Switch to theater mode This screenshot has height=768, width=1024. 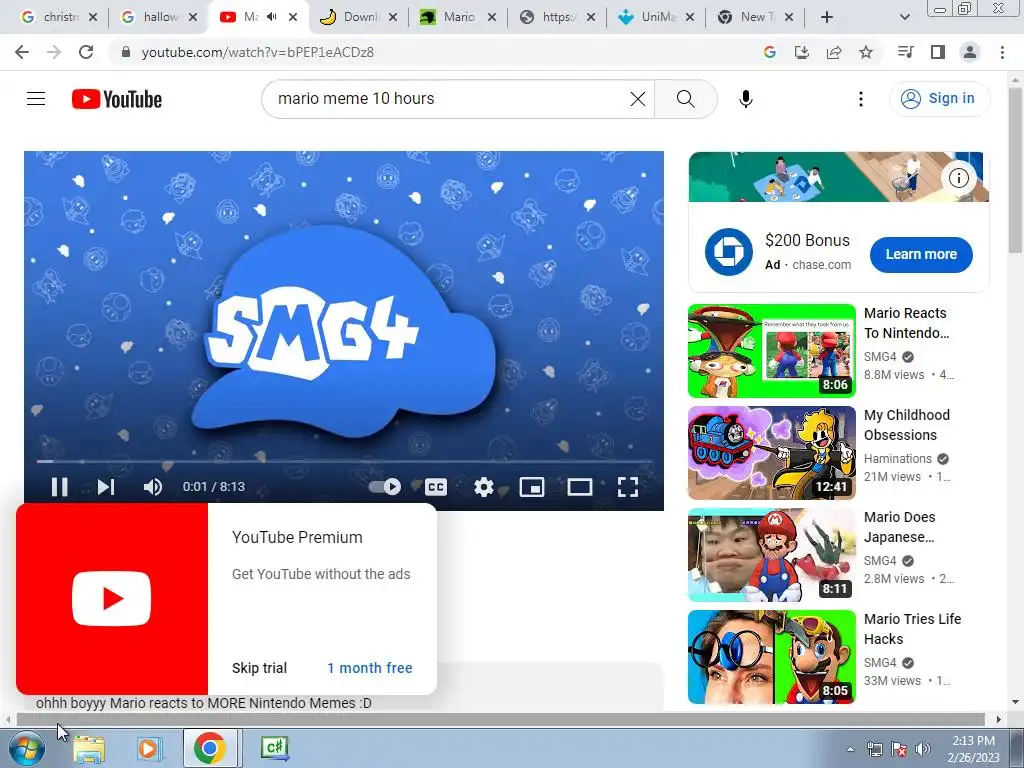coord(579,487)
